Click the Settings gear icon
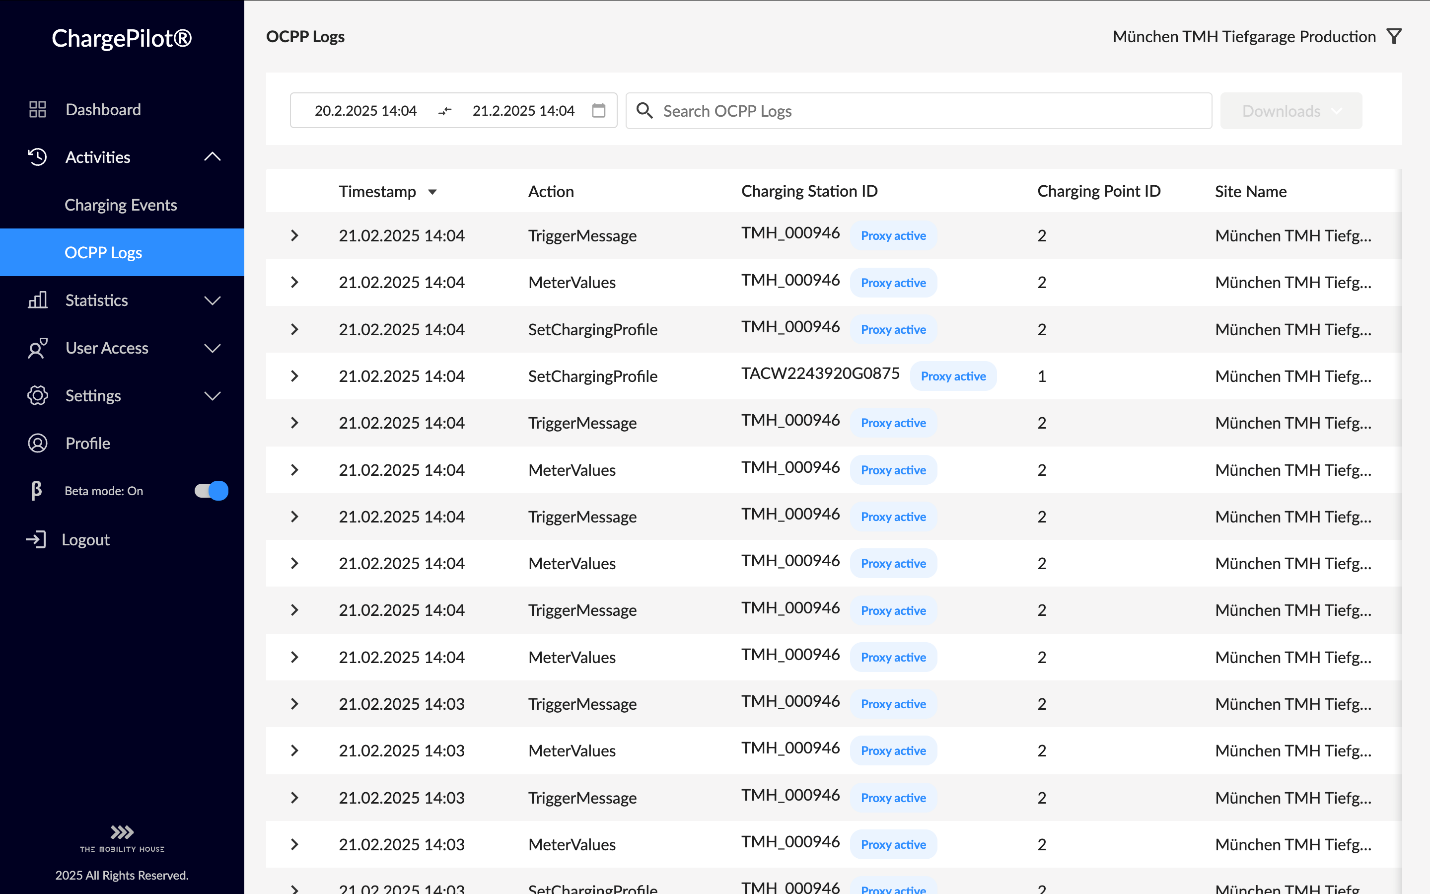The image size is (1430, 894). coord(38,396)
